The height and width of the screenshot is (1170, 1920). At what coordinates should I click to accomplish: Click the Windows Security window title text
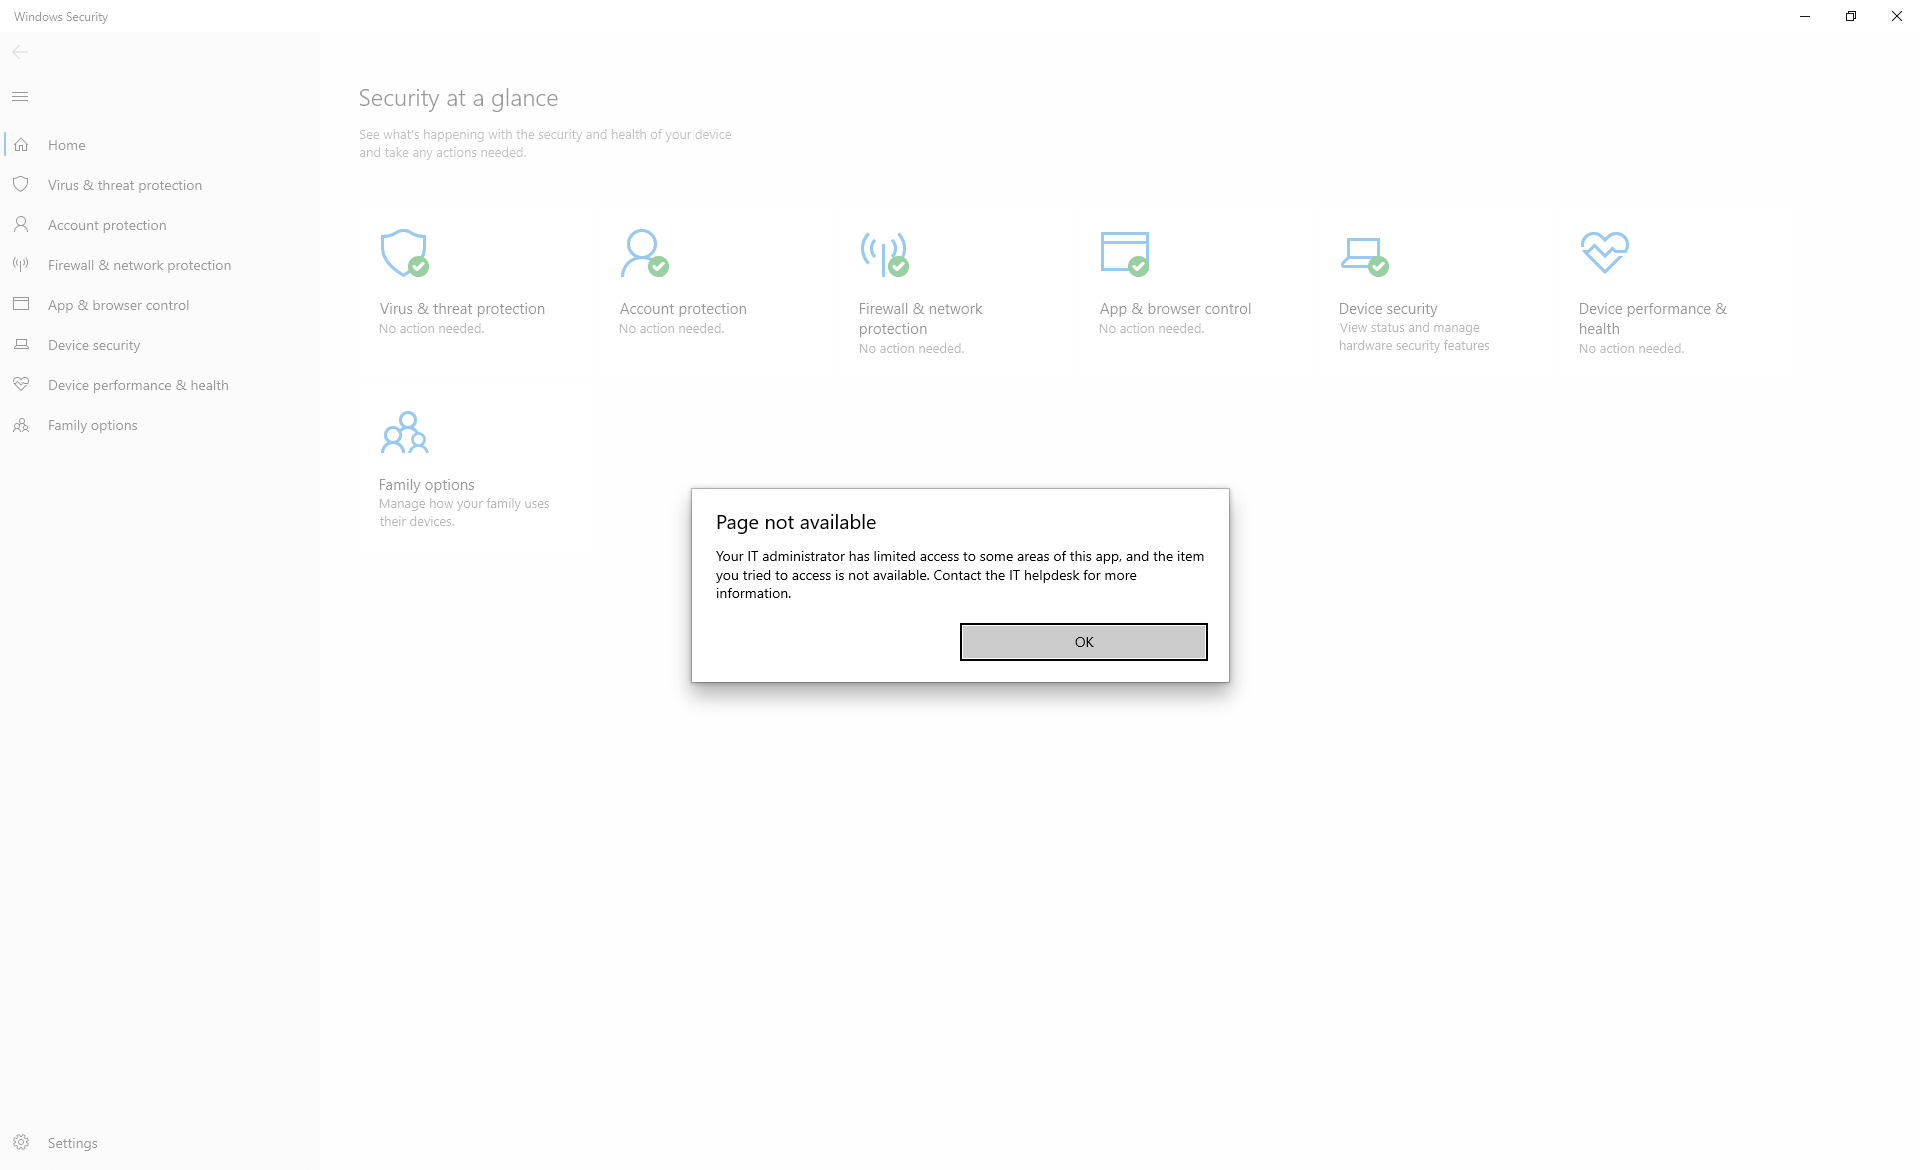click(61, 17)
